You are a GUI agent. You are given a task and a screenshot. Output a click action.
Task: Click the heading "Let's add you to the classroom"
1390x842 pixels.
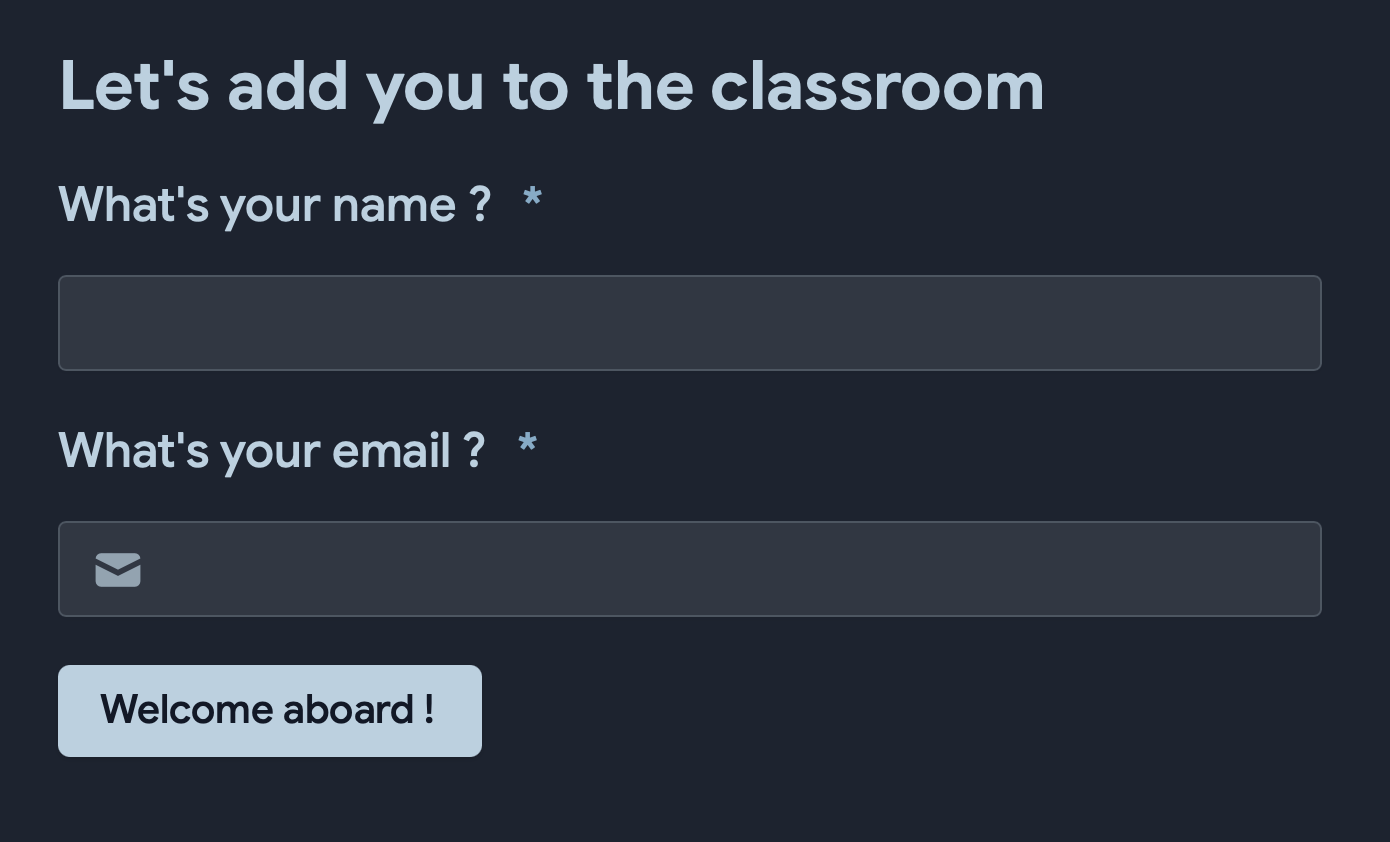coord(551,84)
